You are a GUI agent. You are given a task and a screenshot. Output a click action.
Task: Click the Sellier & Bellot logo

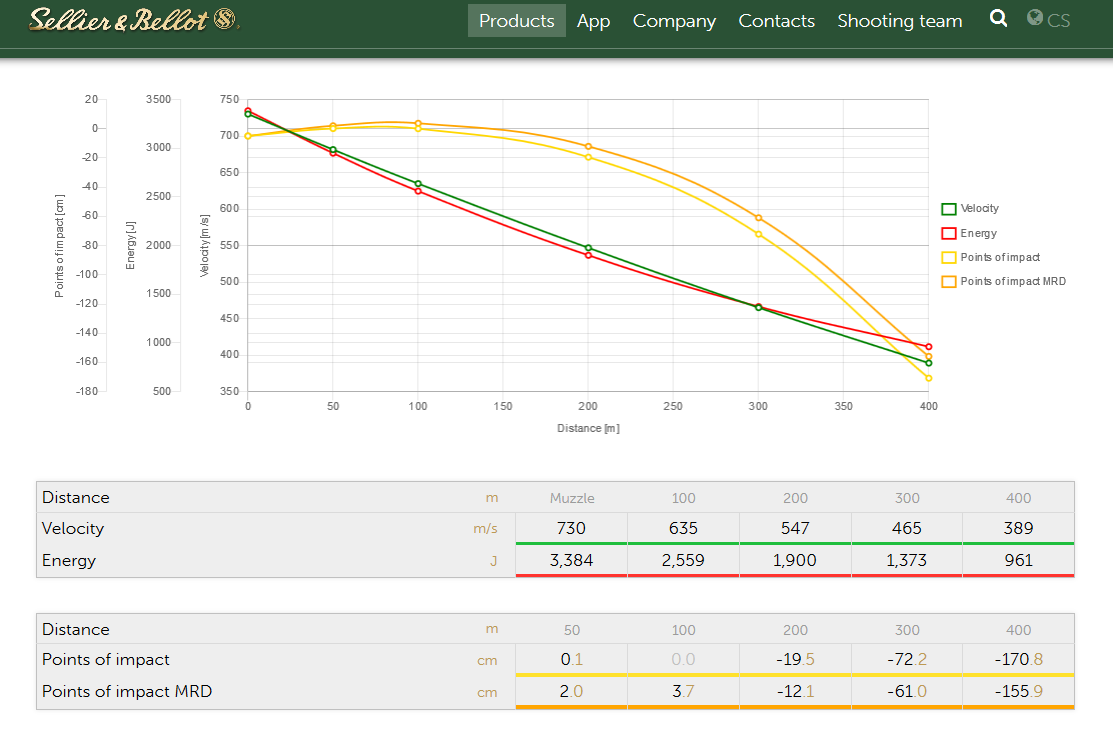[133, 20]
